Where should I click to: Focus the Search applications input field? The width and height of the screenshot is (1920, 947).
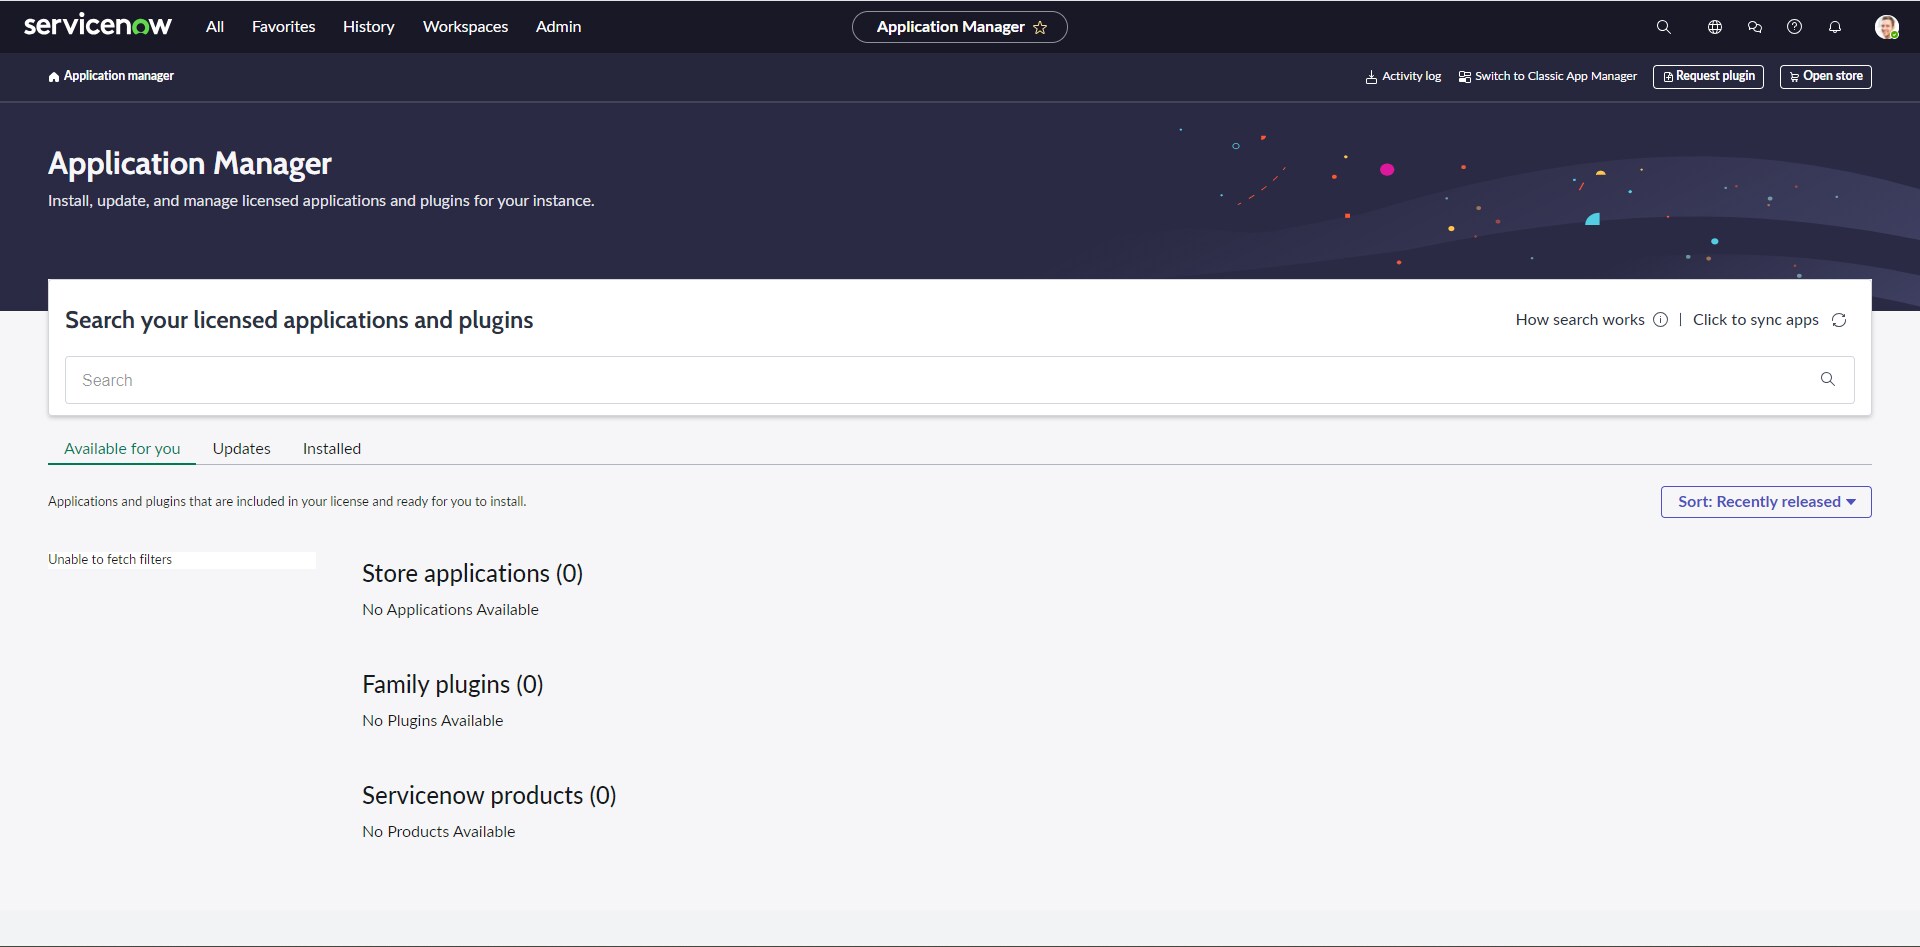pos(960,380)
